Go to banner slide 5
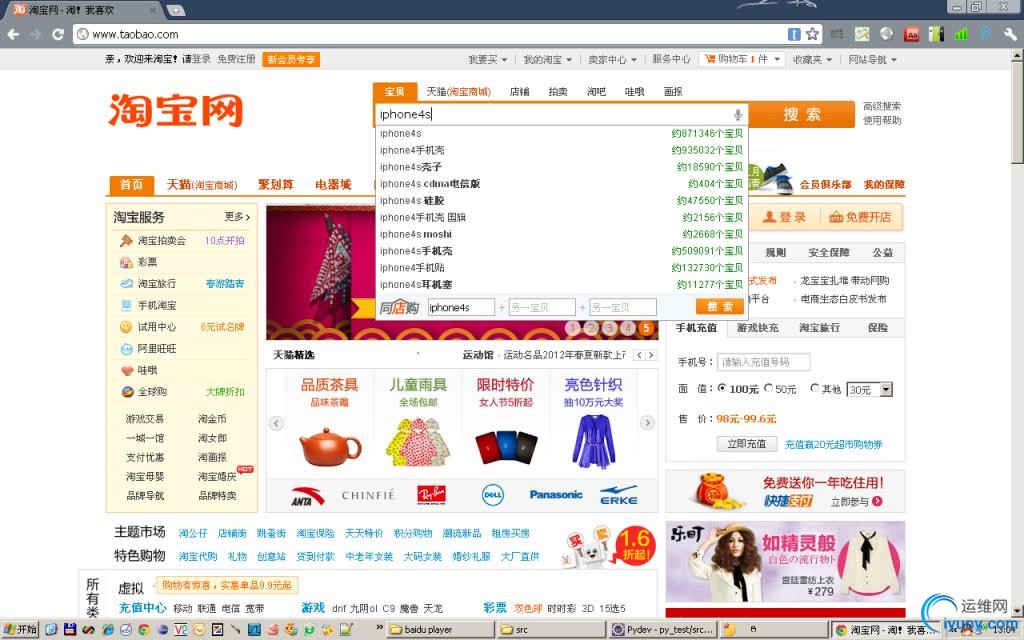This screenshot has width=1024, height=640. 646,328
